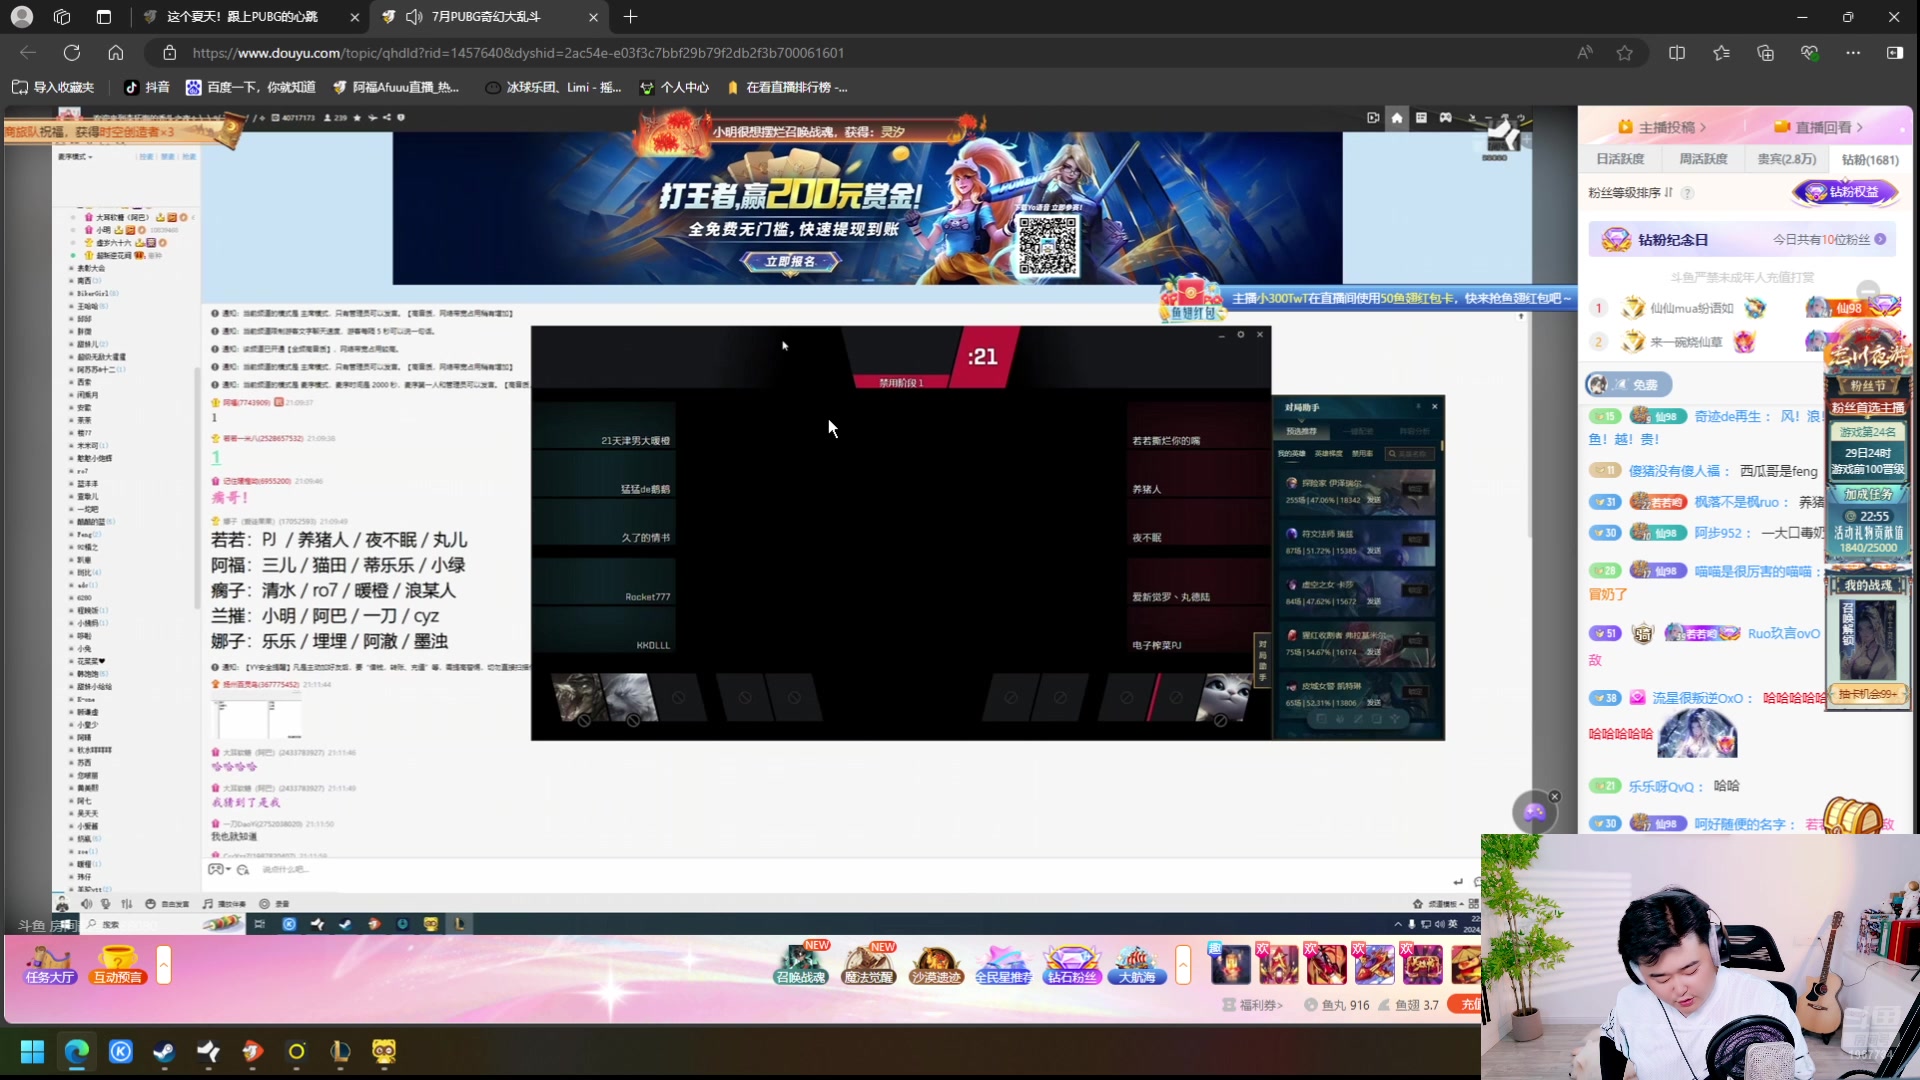Open 沙漠遗迹 activity icon
Image resolution: width=1920 pixels, height=1080 pixels.
click(x=936, y=965)
